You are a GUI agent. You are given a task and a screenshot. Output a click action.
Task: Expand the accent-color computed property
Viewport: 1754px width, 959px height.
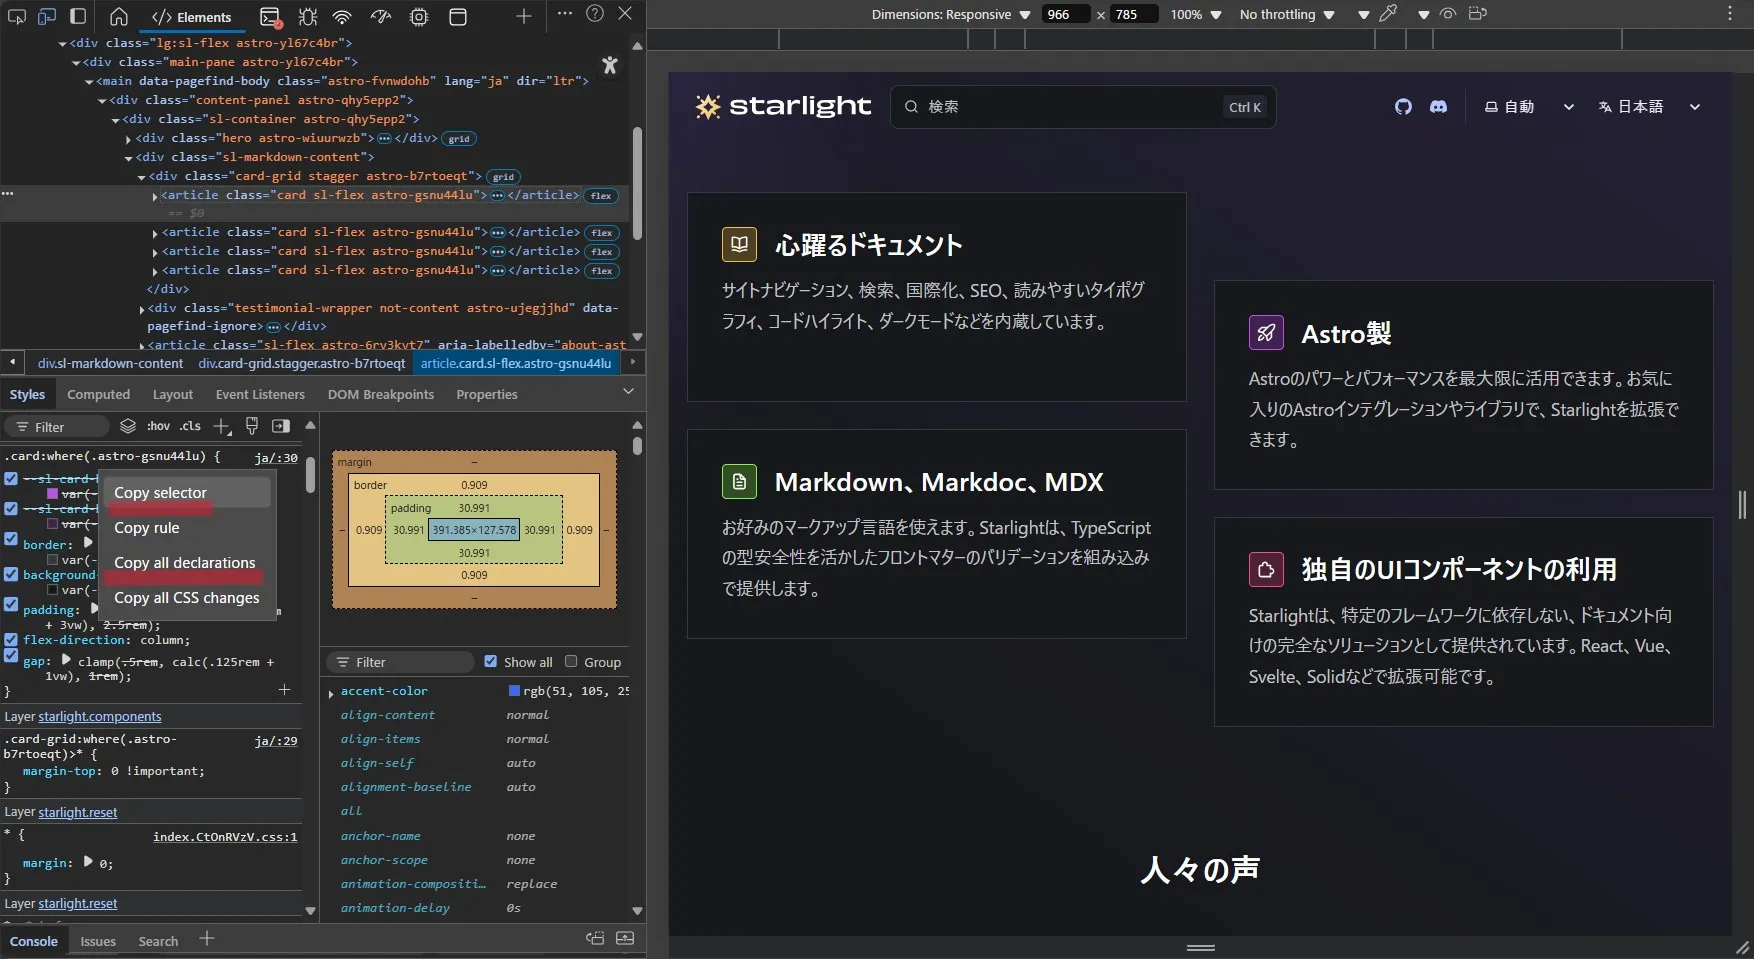tap(331, 692)
